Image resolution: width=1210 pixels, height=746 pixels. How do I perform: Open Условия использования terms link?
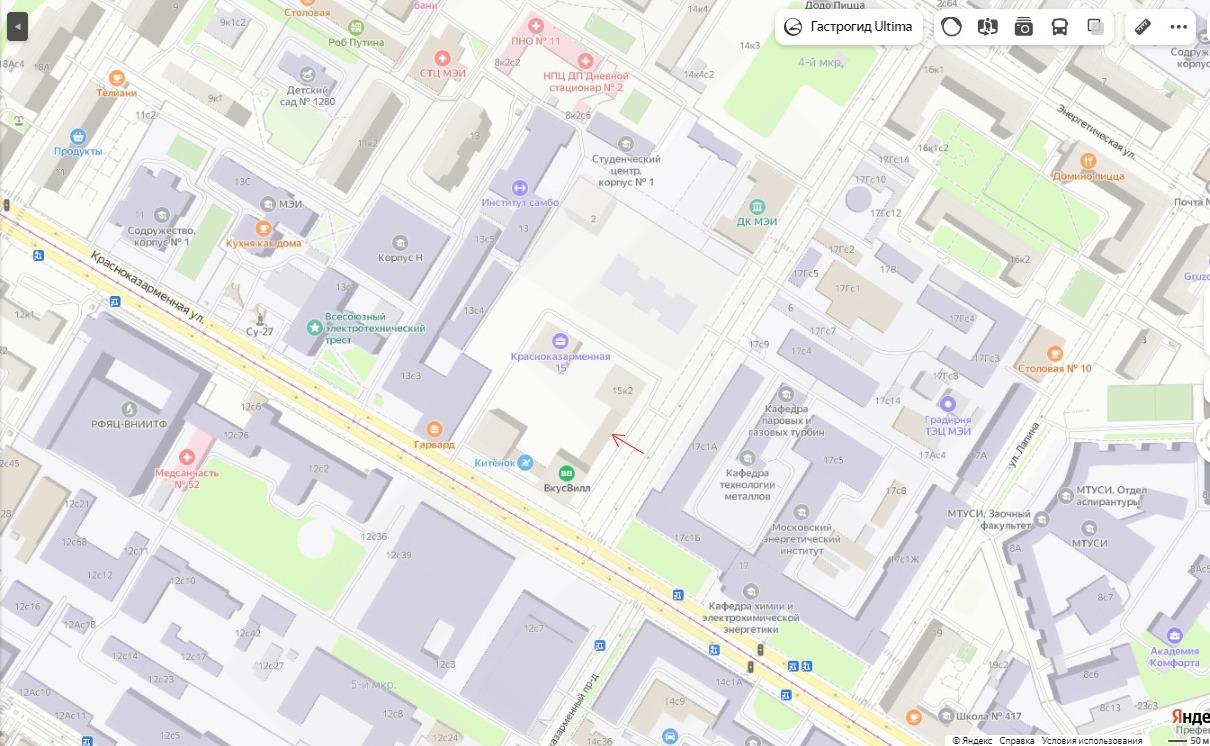click(x=1091, y=740)
